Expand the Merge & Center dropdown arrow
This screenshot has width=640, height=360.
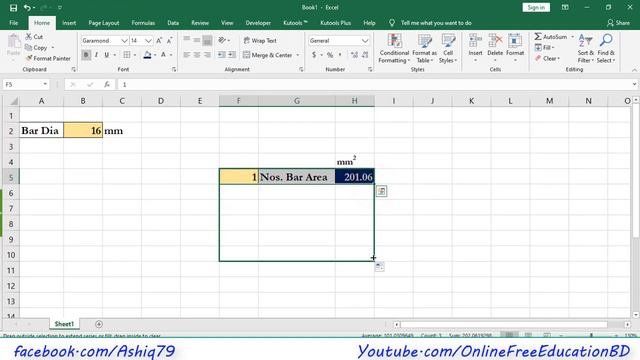tap(298, 55)
